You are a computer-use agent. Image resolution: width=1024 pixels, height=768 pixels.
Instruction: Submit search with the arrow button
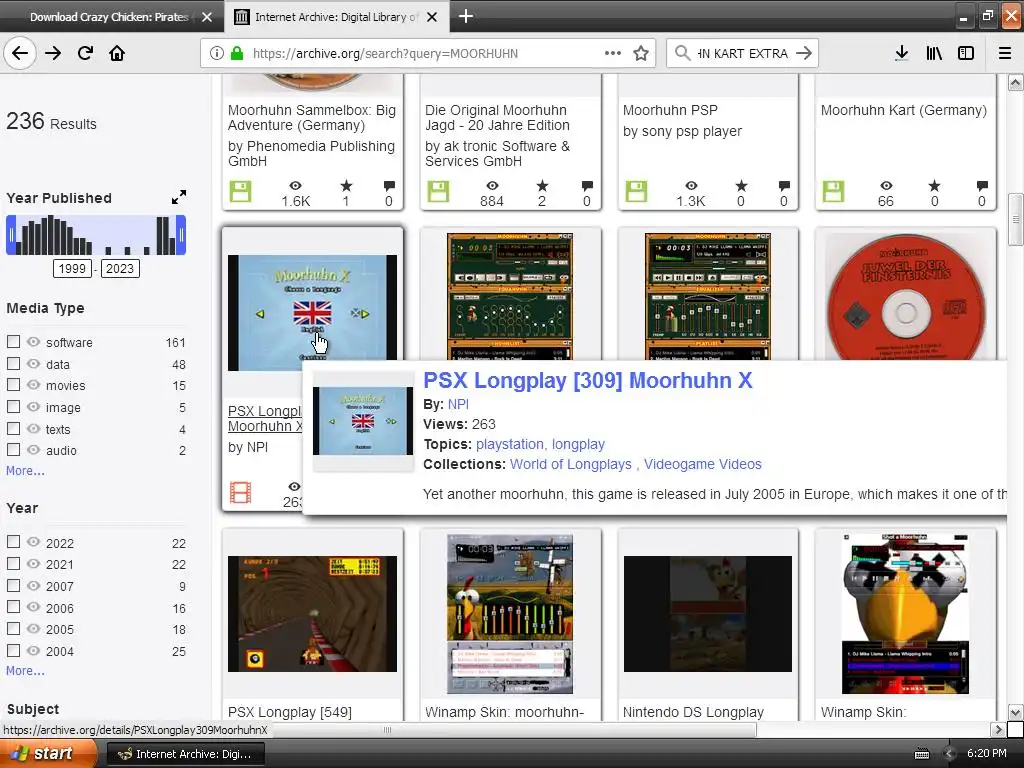point(804,53)
